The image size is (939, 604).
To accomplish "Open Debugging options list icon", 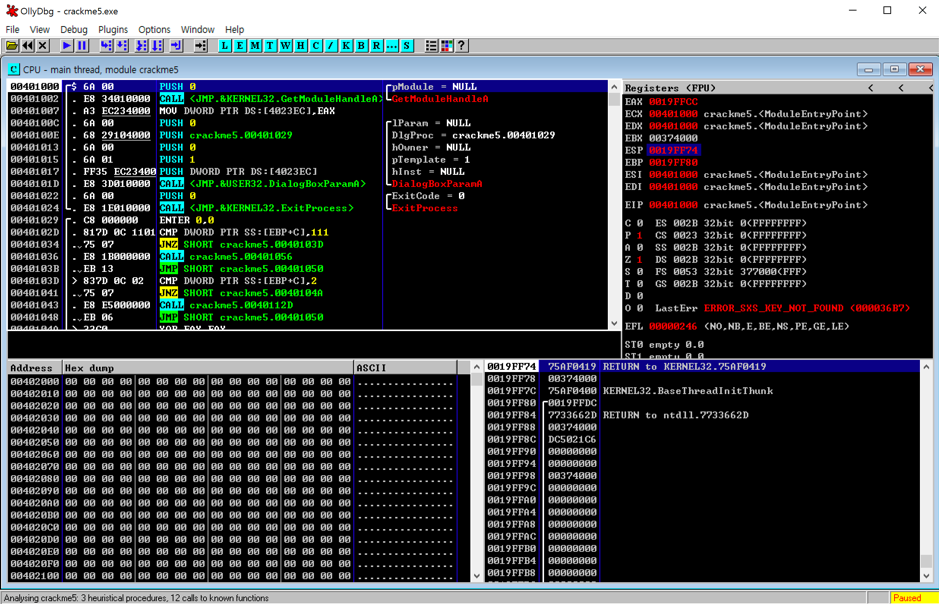I will click(431, 45).
